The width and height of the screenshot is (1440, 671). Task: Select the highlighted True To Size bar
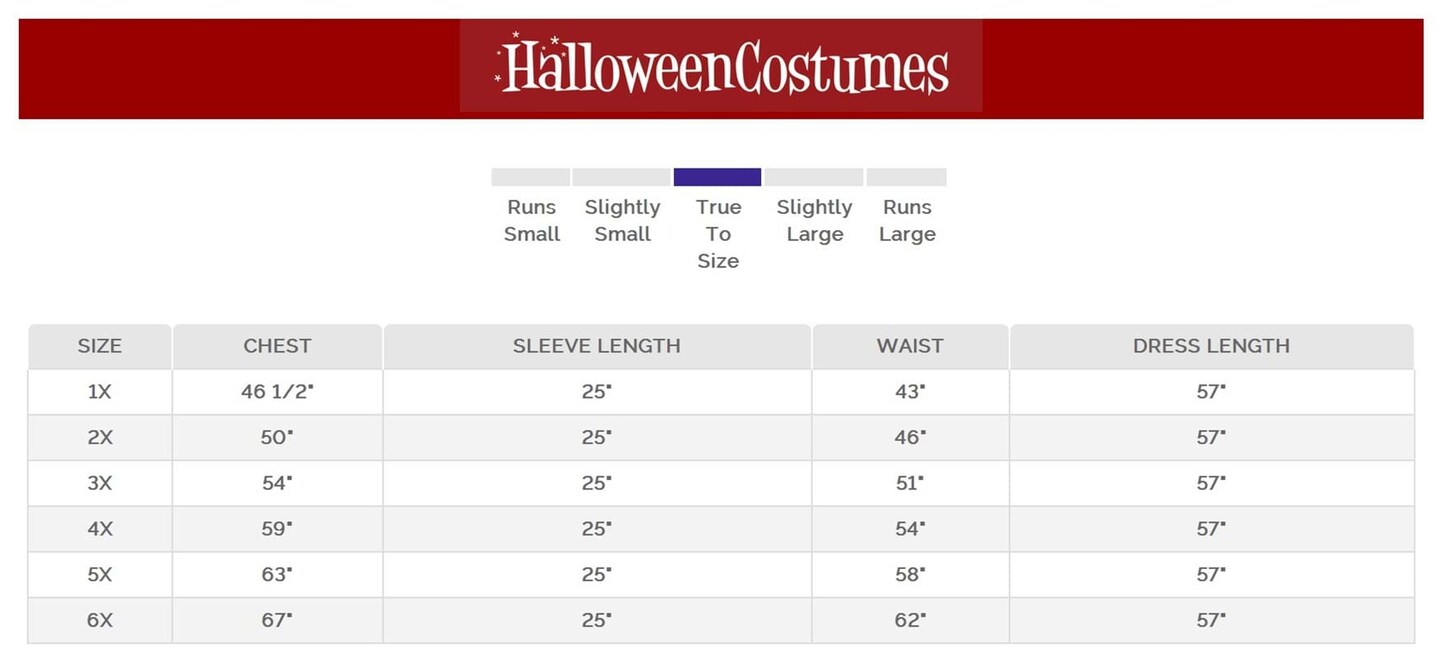pos(717,177)
